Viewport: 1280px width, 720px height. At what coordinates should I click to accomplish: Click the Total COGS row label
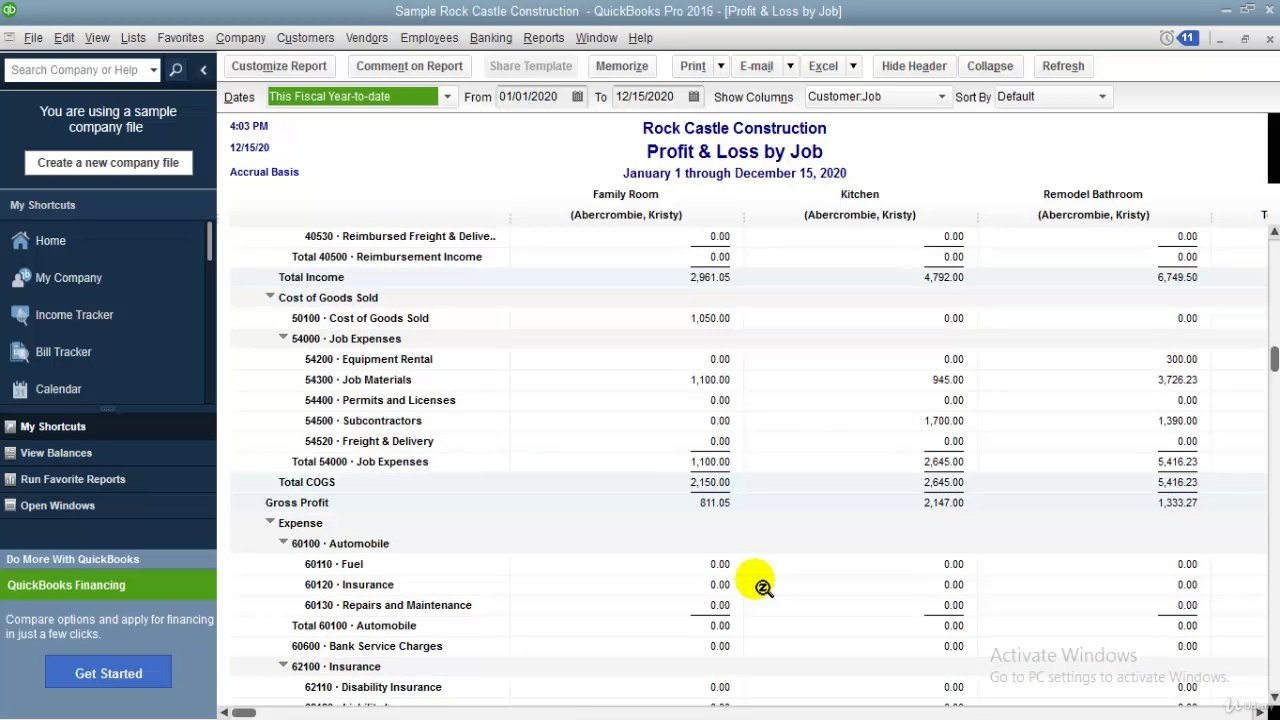(307, 482)
